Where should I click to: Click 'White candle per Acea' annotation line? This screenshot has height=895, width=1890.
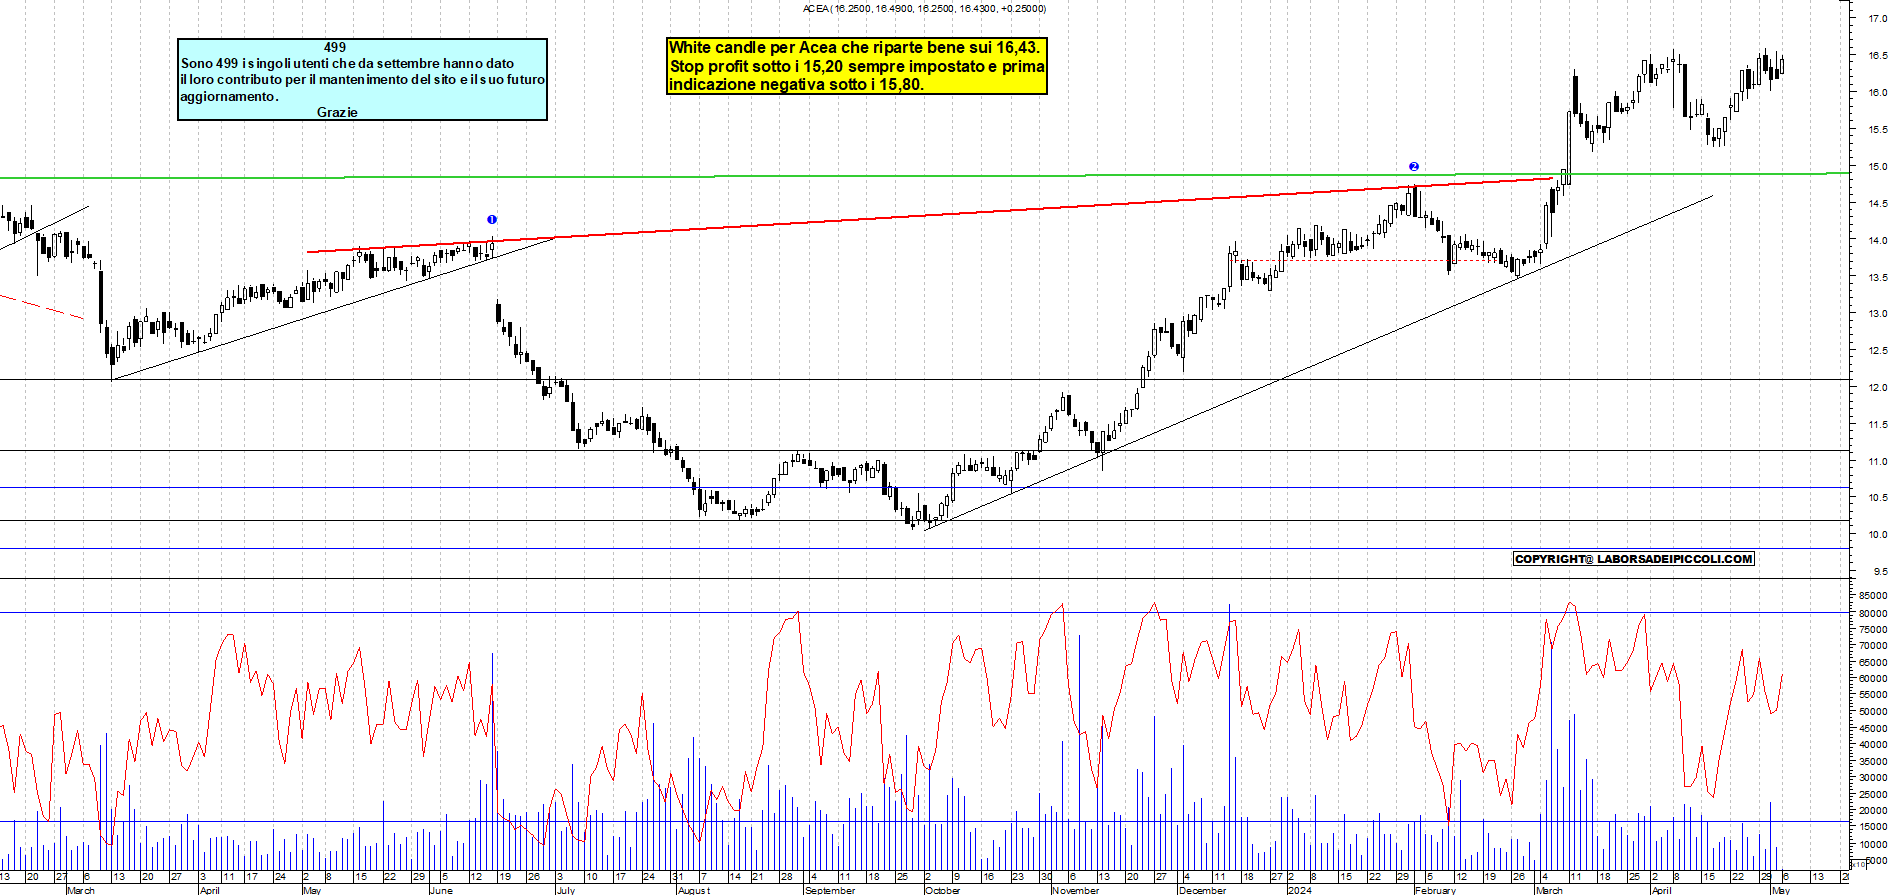click(855, 47)
